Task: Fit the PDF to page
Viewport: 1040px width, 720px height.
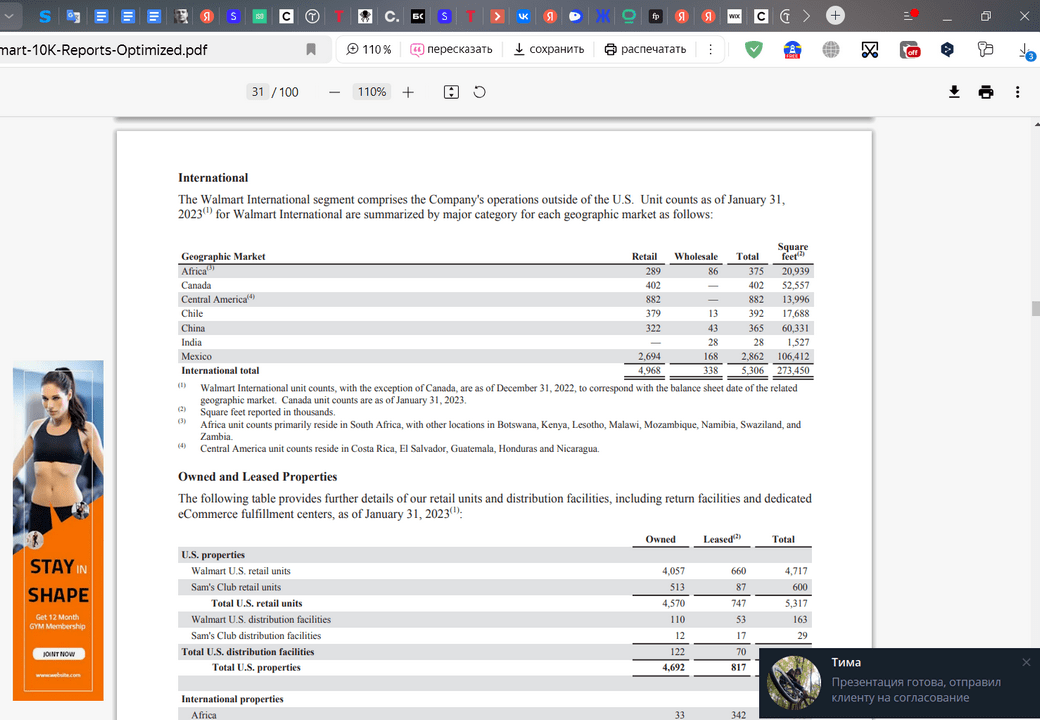Action: 451,92
